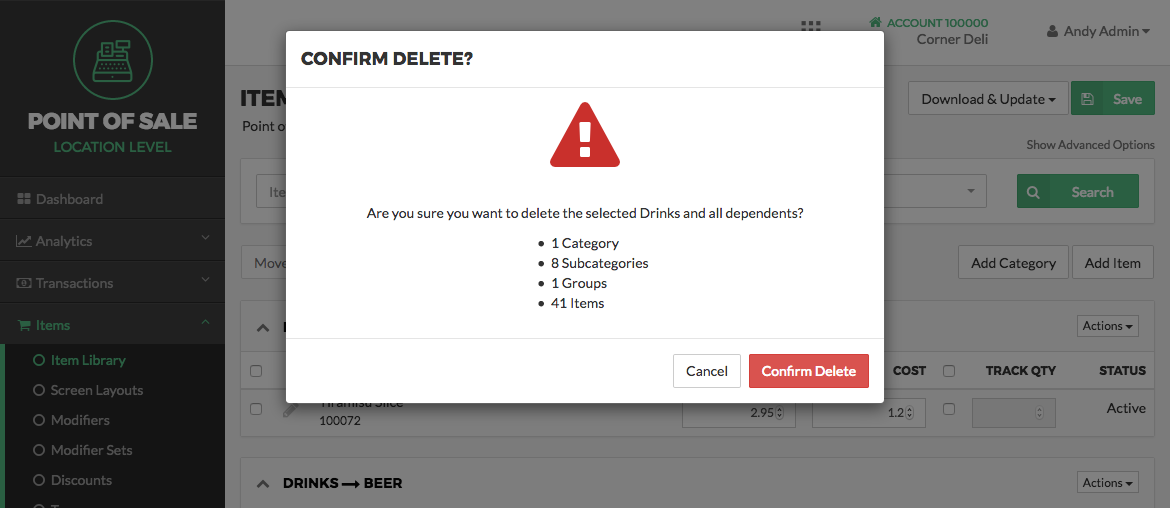Click the Analytics chart icon
Viewport: 1170px width, 508px height.
pyautogui.click(x=23, y=241)
